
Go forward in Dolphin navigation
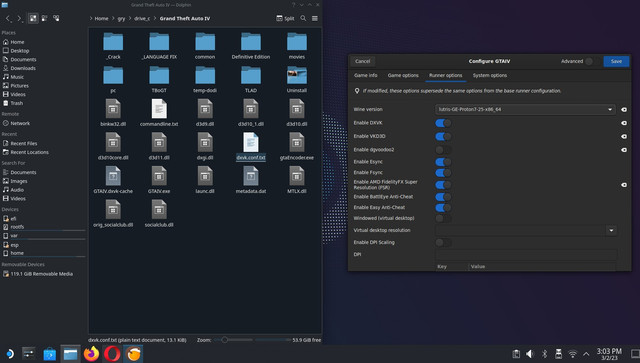(19, 18)
